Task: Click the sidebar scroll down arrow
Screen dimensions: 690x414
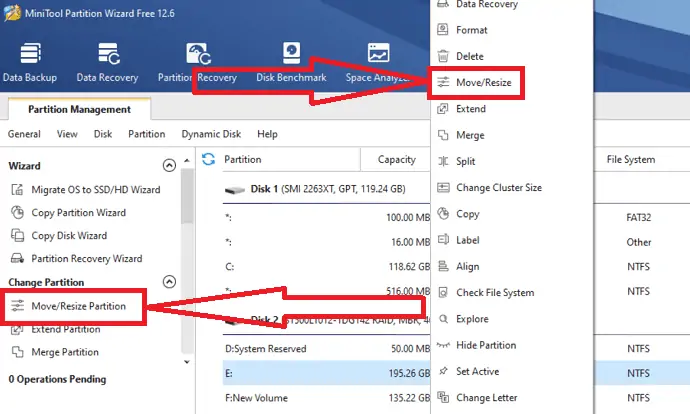Action: (187, 362)
